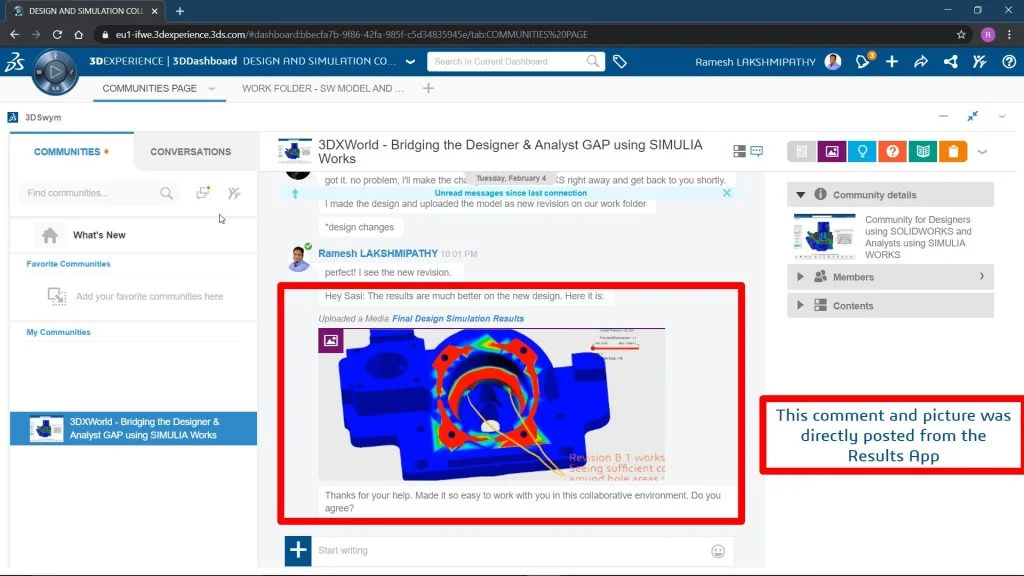Click the plus Add icon in top bar

891,61
